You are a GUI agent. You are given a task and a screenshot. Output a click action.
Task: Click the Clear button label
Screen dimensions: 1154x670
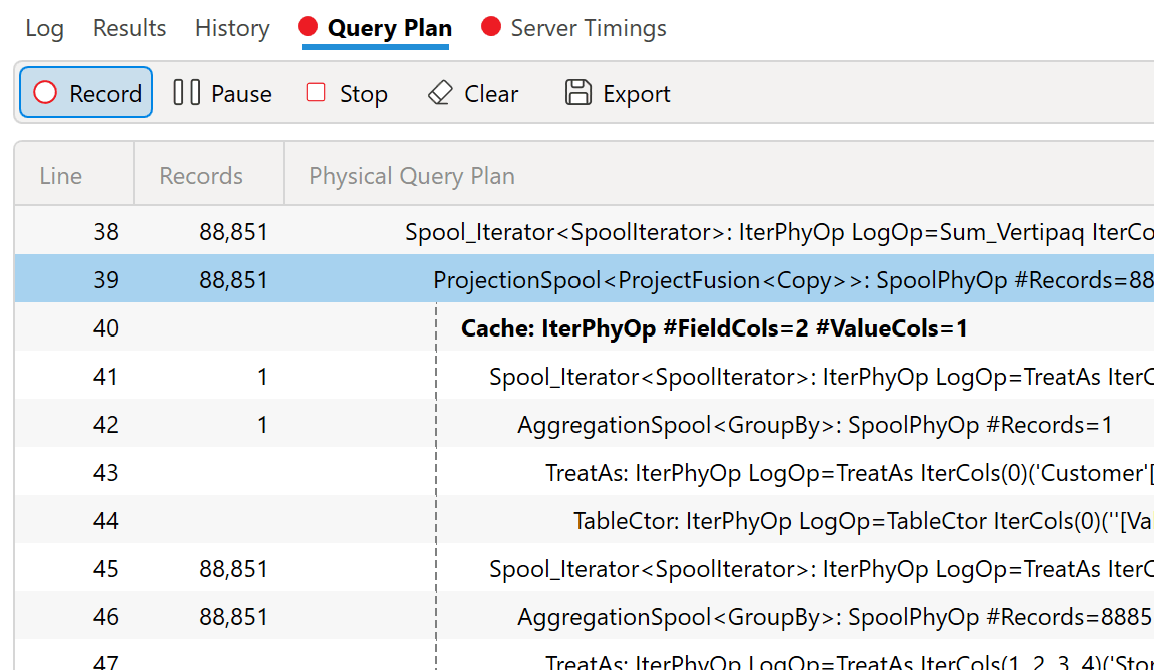(x=491, y=94)
